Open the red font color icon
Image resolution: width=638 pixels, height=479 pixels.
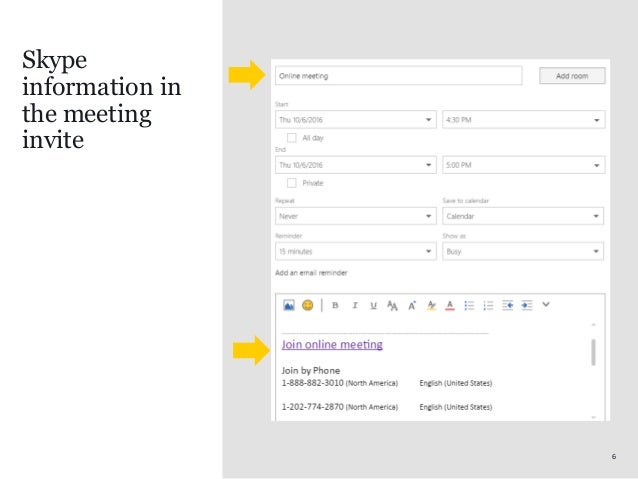[450, 305]
